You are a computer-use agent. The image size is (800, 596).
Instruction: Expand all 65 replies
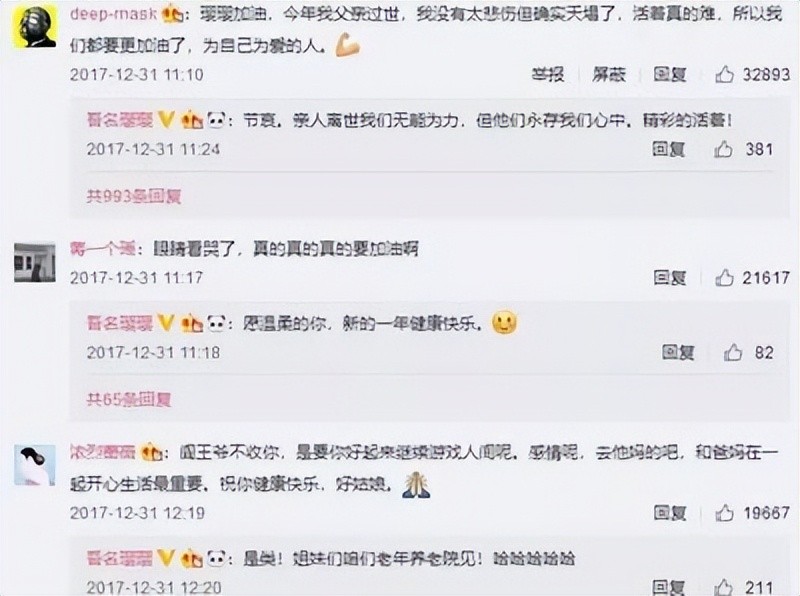point(129,400)
